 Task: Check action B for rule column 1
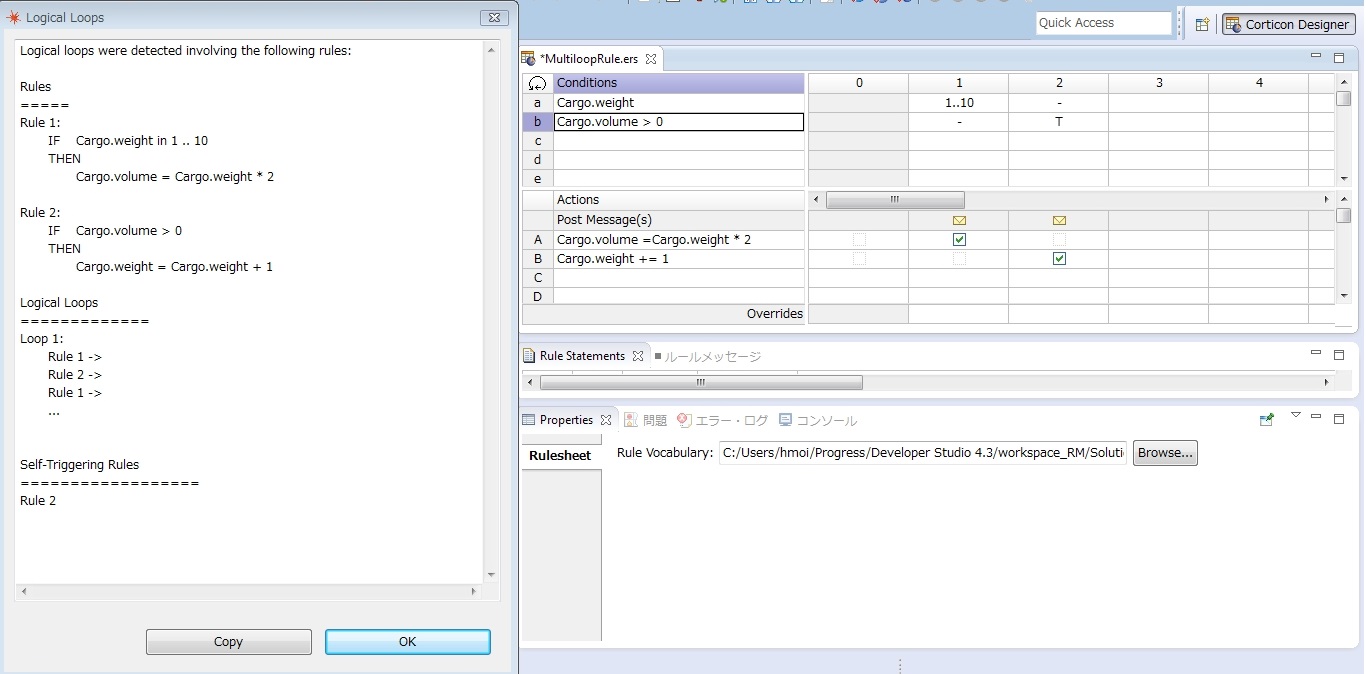959,259
